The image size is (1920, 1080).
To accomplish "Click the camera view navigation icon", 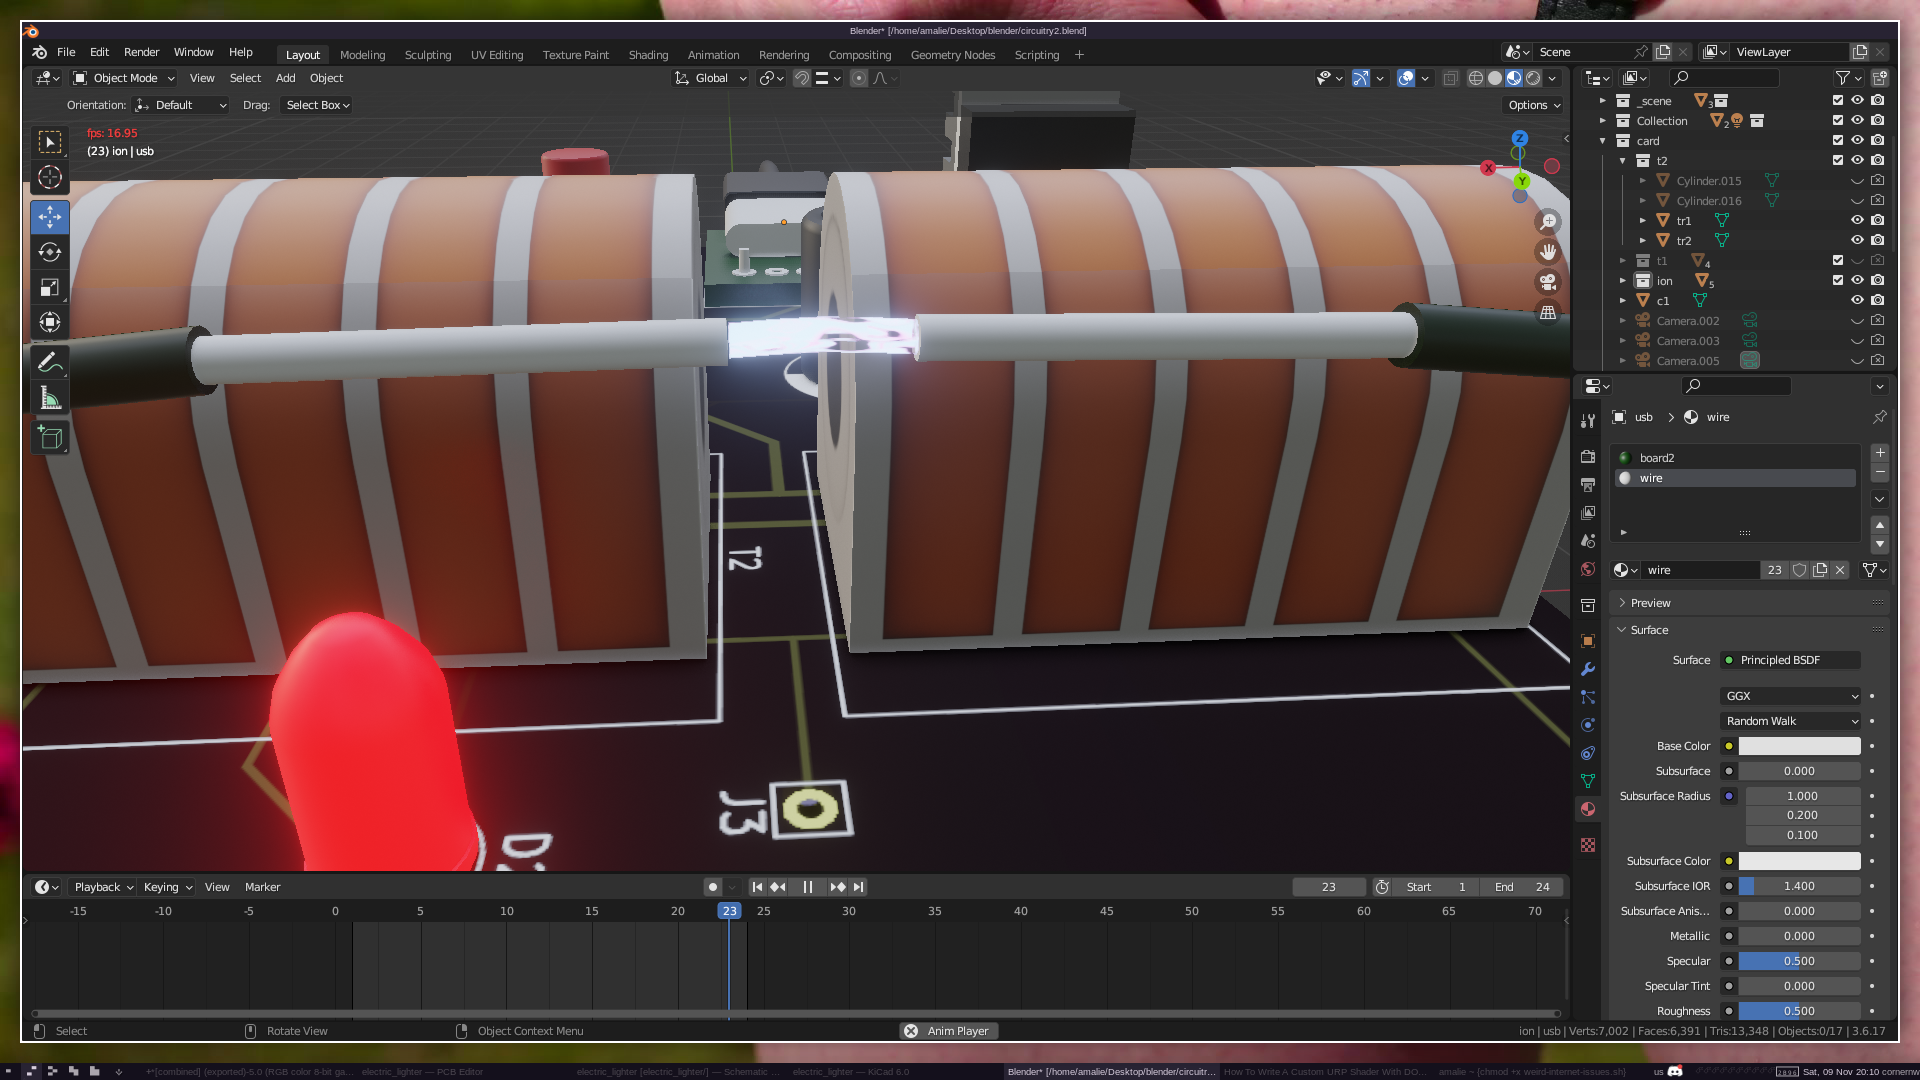I will tap(1548, 282).
